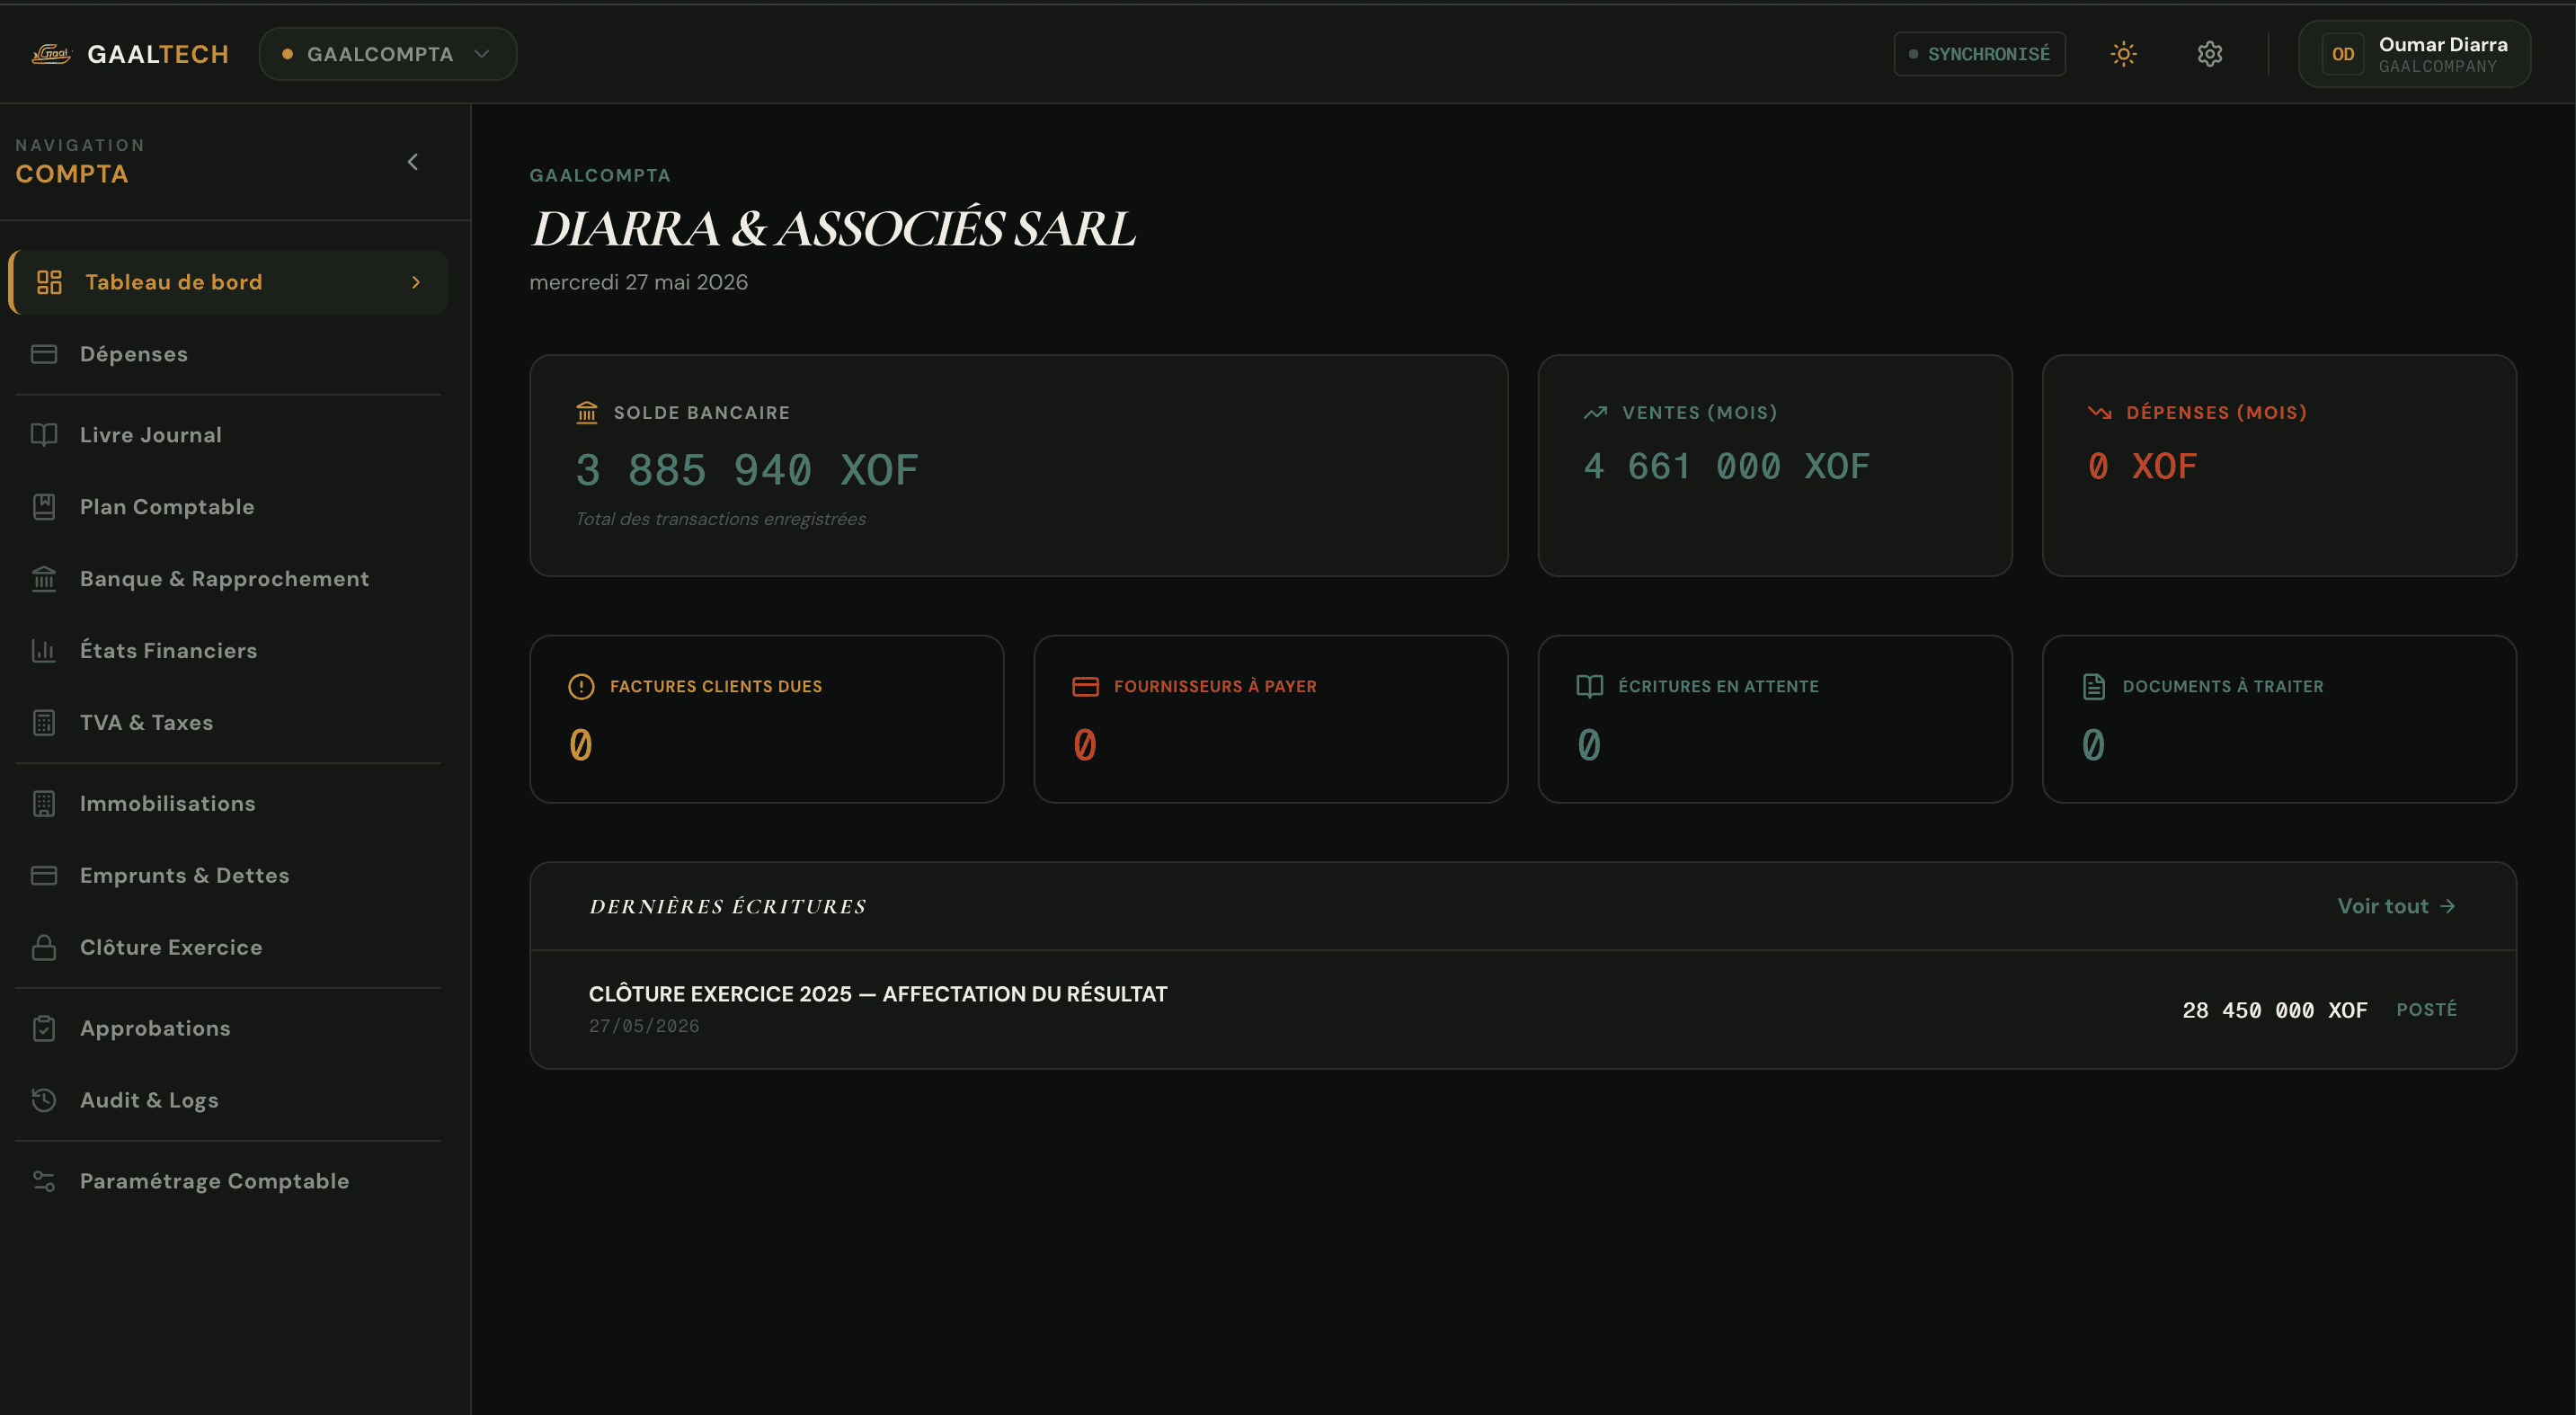This screenshot has width=2576, height=1415.
Task: Click the Dépenses (Mois) trend-down icon
Action: [x=2100, y=412]
